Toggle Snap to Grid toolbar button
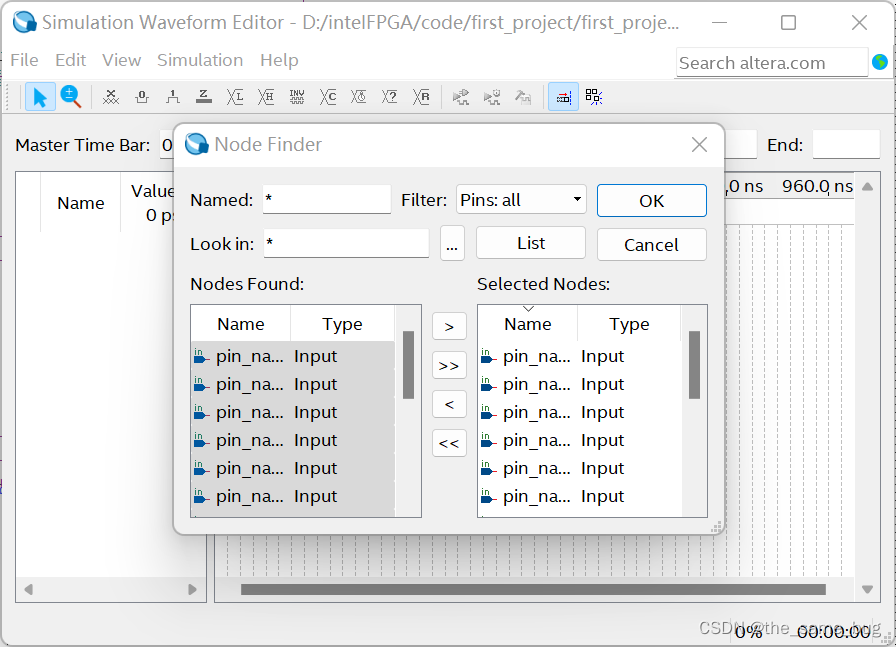 coord(563,97)
